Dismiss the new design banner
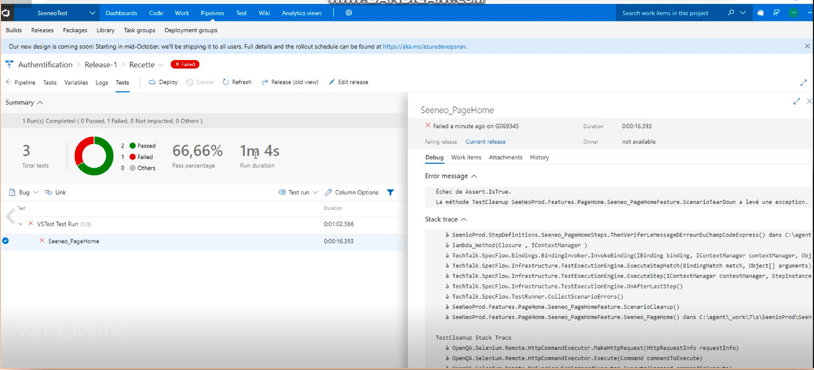 pos(807,46)
